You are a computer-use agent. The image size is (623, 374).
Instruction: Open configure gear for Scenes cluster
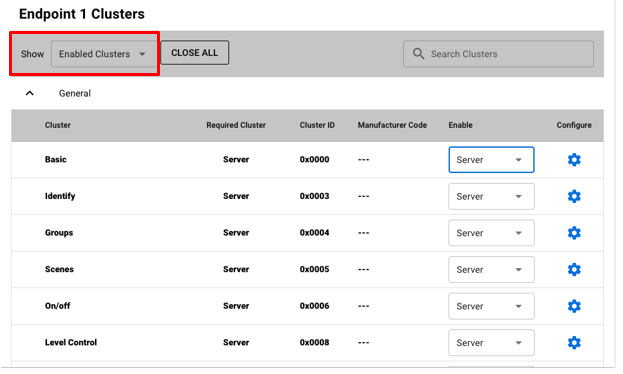(x=574, y=269)
